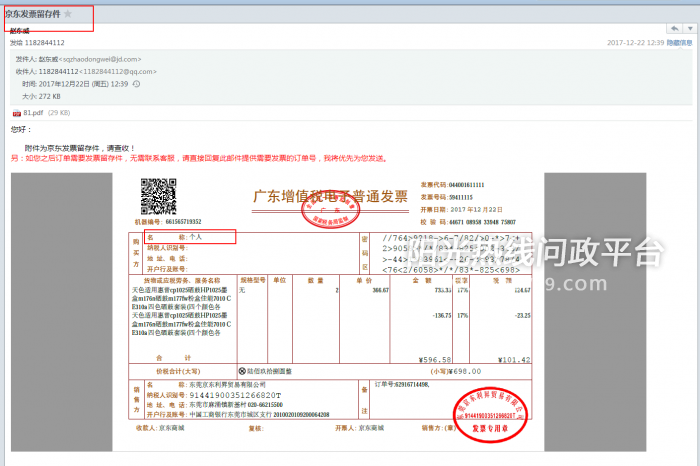The image size is (700, 466).
Task: Click the red 发票专用章 seal
Action: pos(490,415)
